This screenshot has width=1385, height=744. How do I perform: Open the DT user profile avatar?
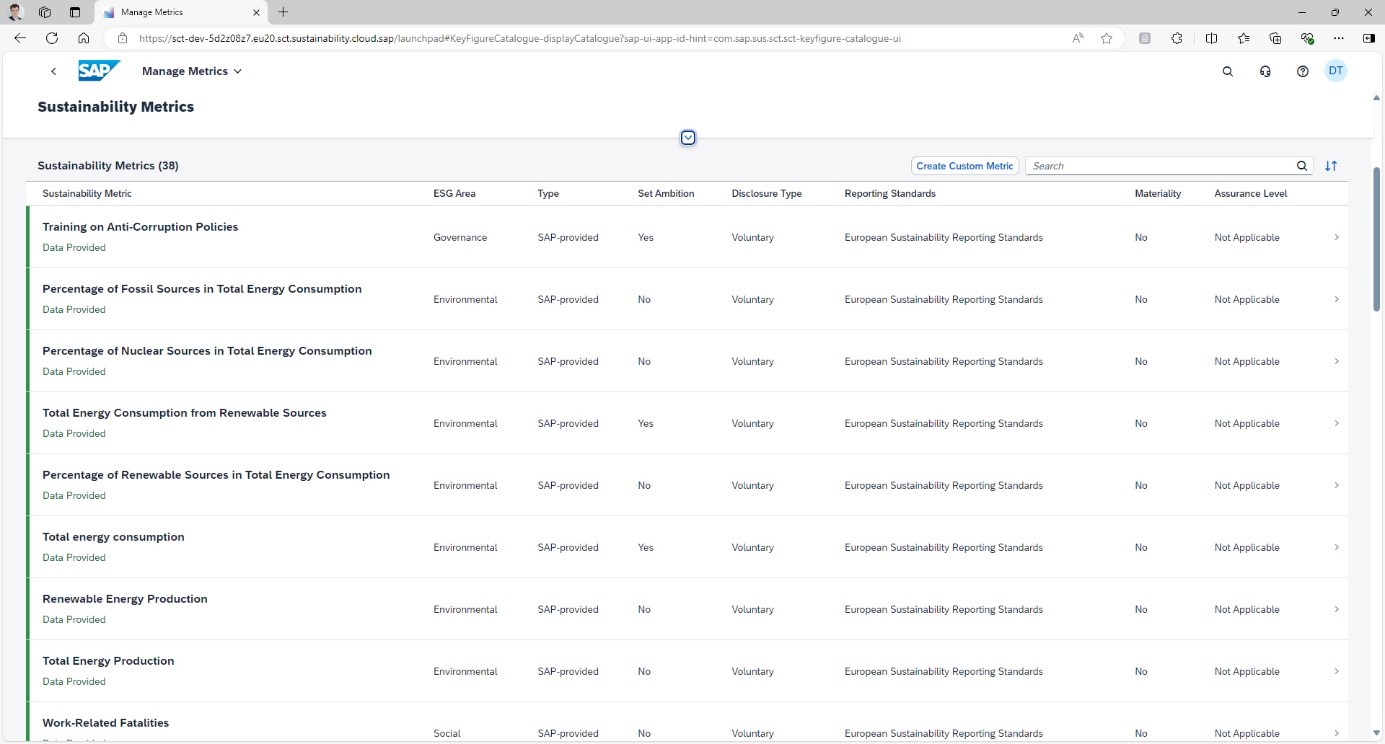tap(1336, 71)
